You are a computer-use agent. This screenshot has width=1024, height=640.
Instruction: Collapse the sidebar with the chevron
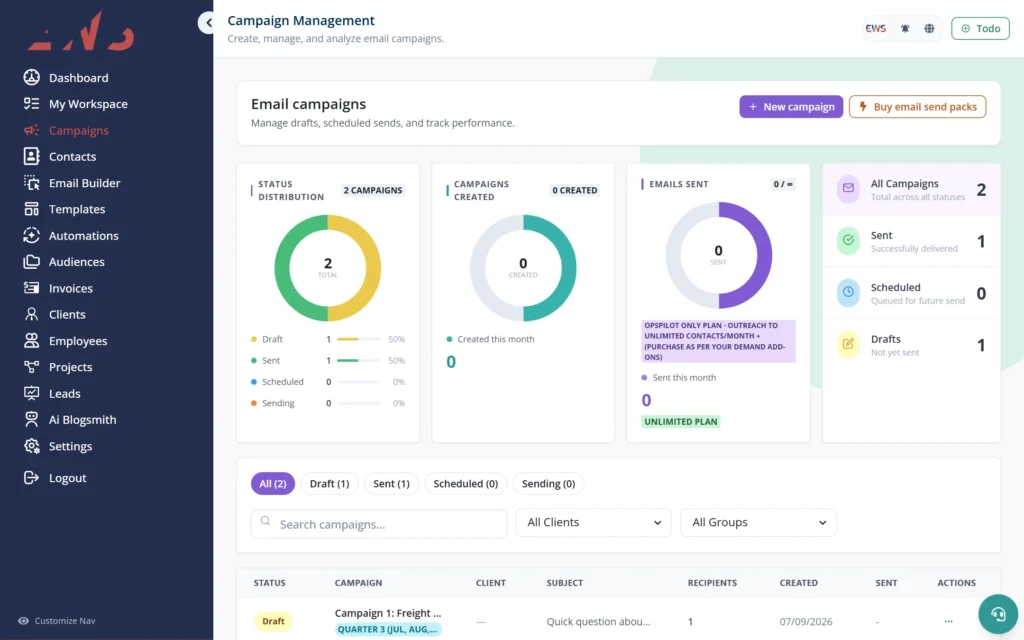tap(208, 23)
